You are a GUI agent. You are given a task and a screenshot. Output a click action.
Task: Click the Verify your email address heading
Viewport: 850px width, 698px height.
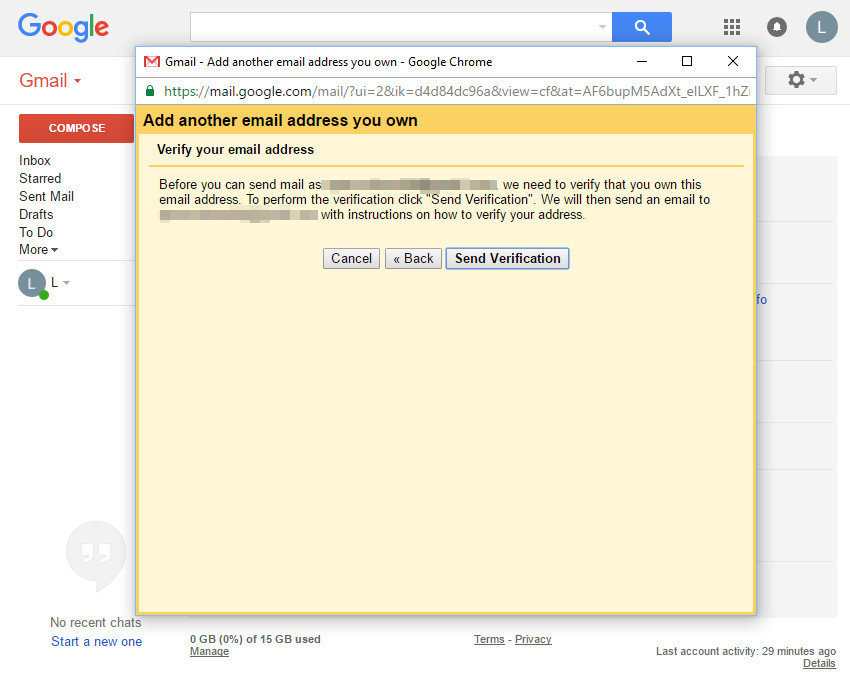(x=235, y=150)
